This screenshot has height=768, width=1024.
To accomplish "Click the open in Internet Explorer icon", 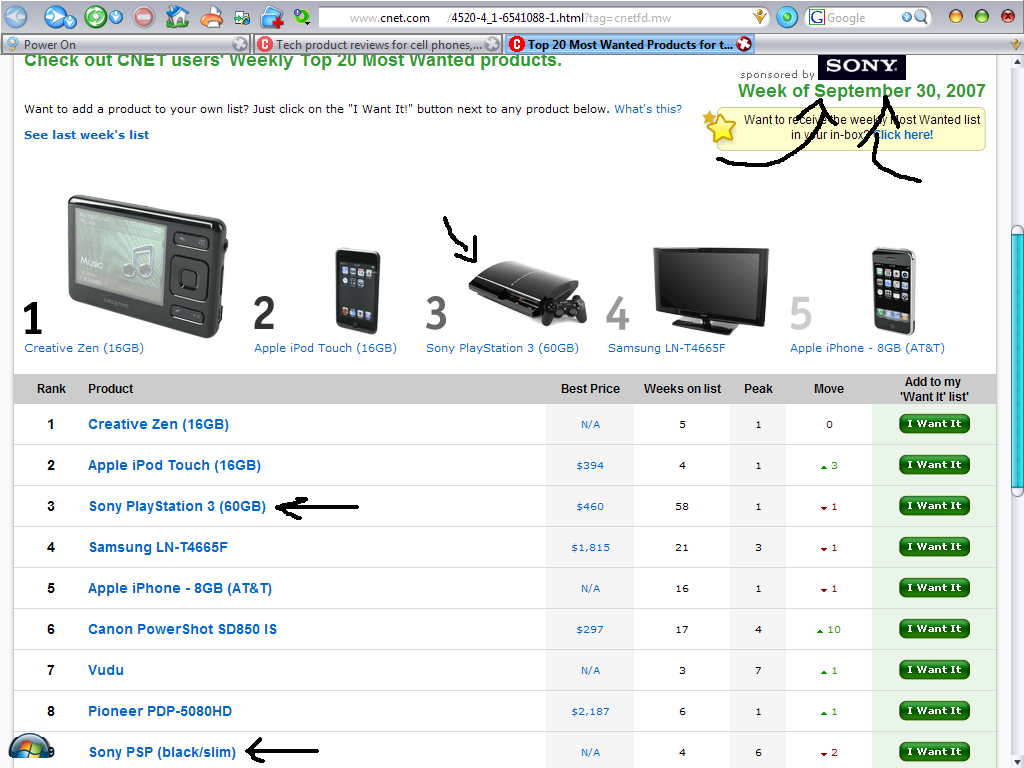I will pyautogui.click(x=242, y=18).
